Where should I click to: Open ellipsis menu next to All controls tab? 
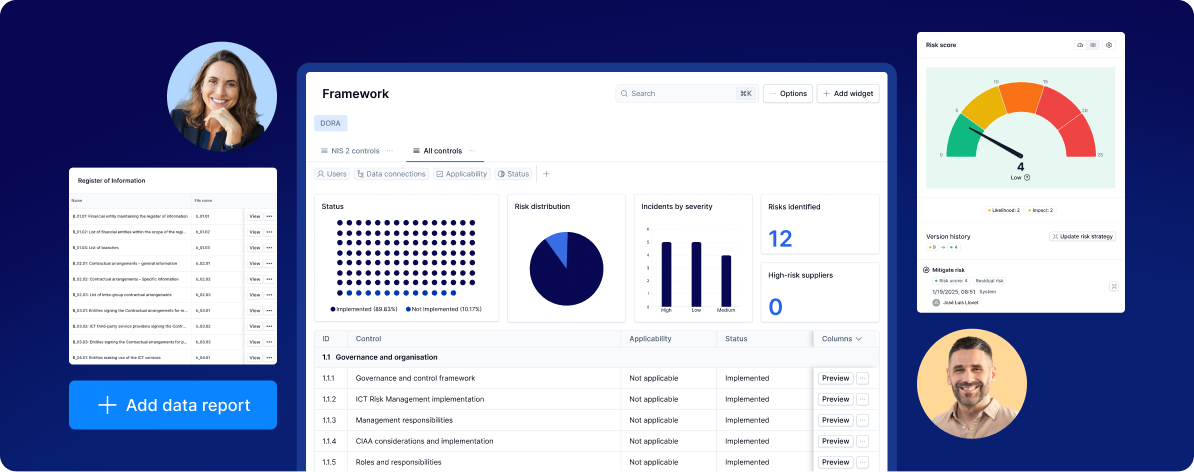tap(473, 151)
